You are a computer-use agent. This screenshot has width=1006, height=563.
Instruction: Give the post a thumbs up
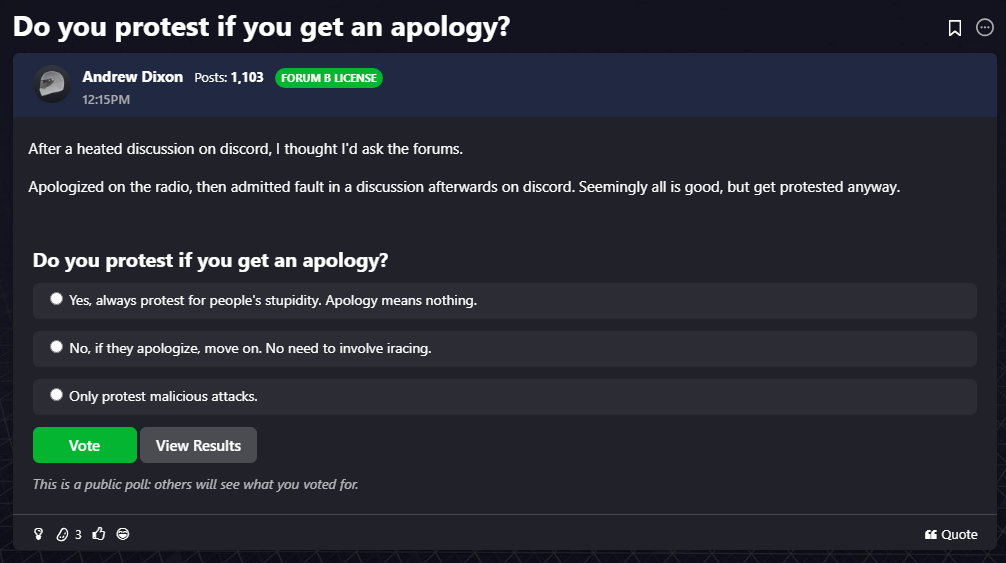tap(99, 534)
